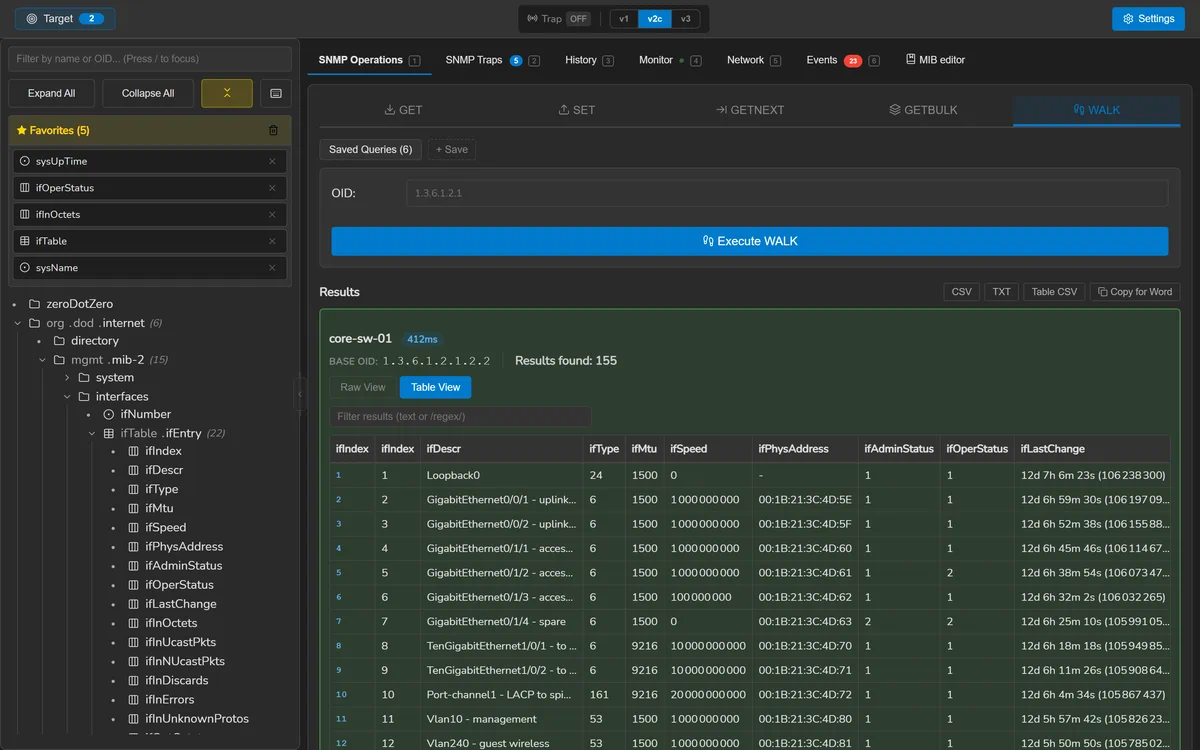Click the ifSpeed column icon in tree

pos(134,527)
